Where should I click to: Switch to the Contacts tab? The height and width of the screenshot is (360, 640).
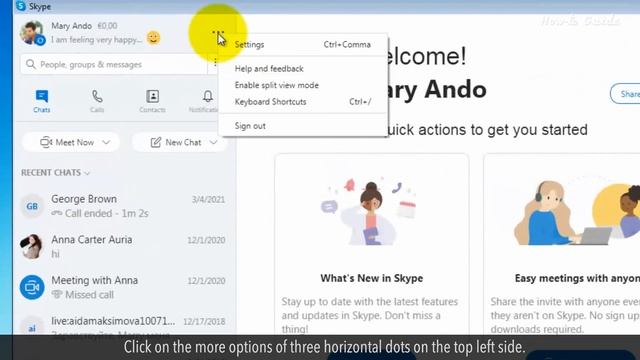click(152, 101)
